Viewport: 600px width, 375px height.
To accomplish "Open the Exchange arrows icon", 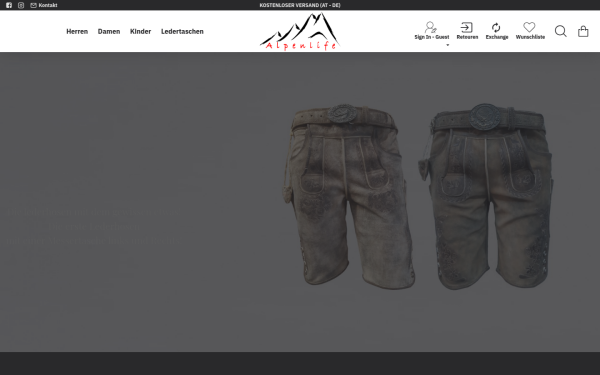I will pos(496,28).
